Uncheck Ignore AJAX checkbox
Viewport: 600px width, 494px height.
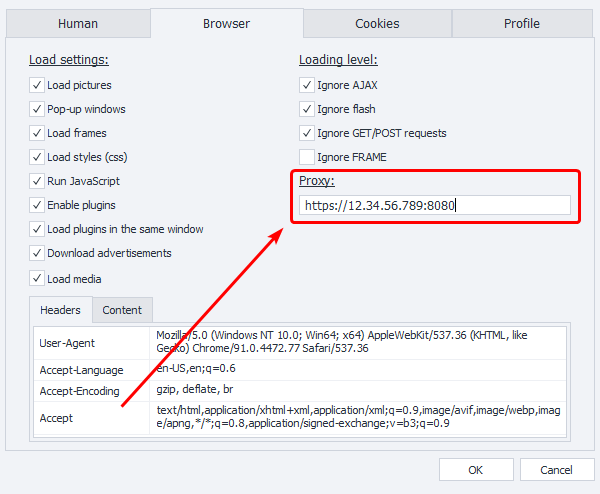pos(307,85)
